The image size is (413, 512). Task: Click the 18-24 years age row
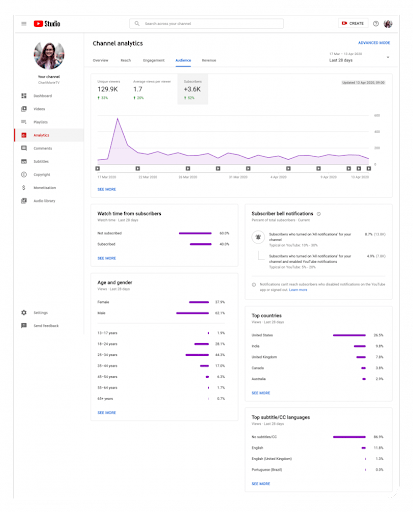pos(161,344)
